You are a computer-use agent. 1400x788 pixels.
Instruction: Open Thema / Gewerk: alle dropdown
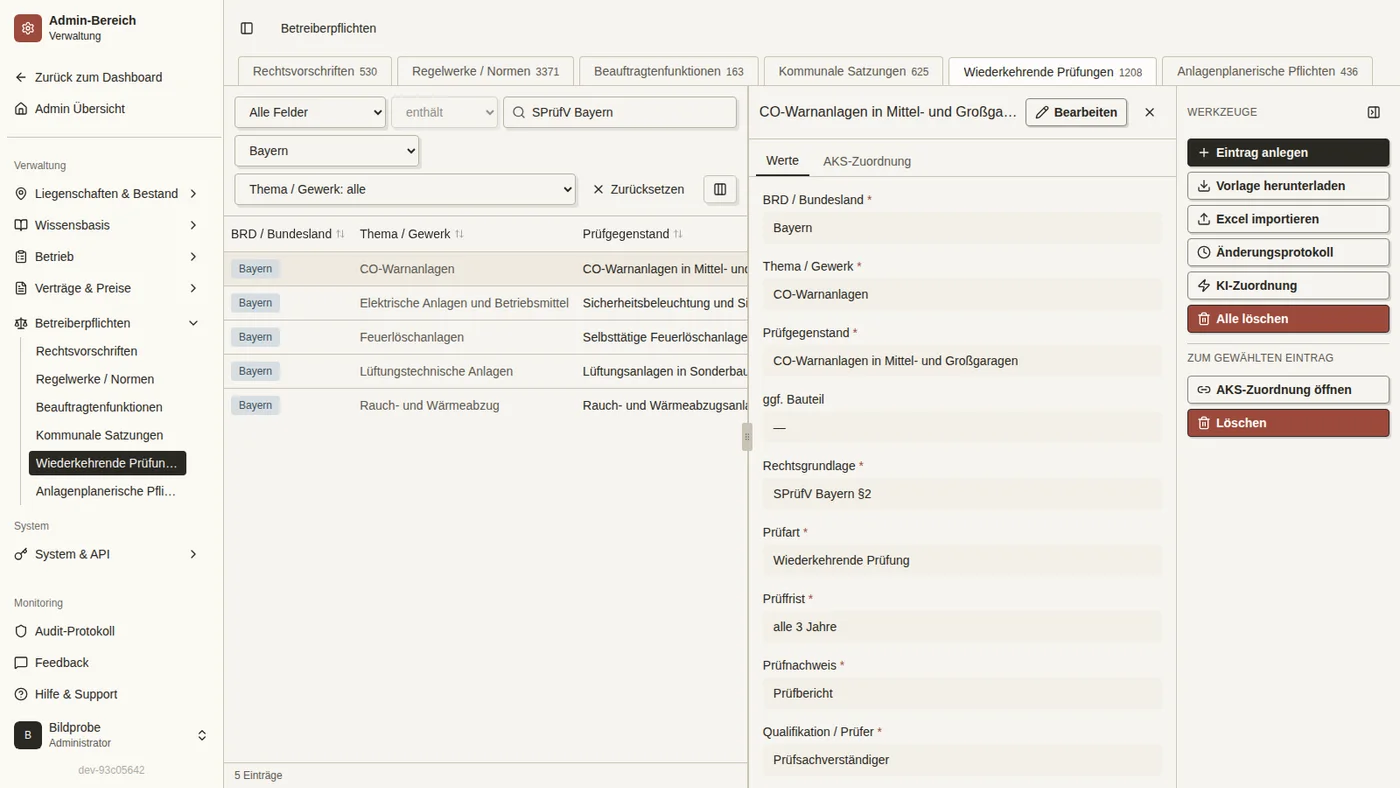405,189
